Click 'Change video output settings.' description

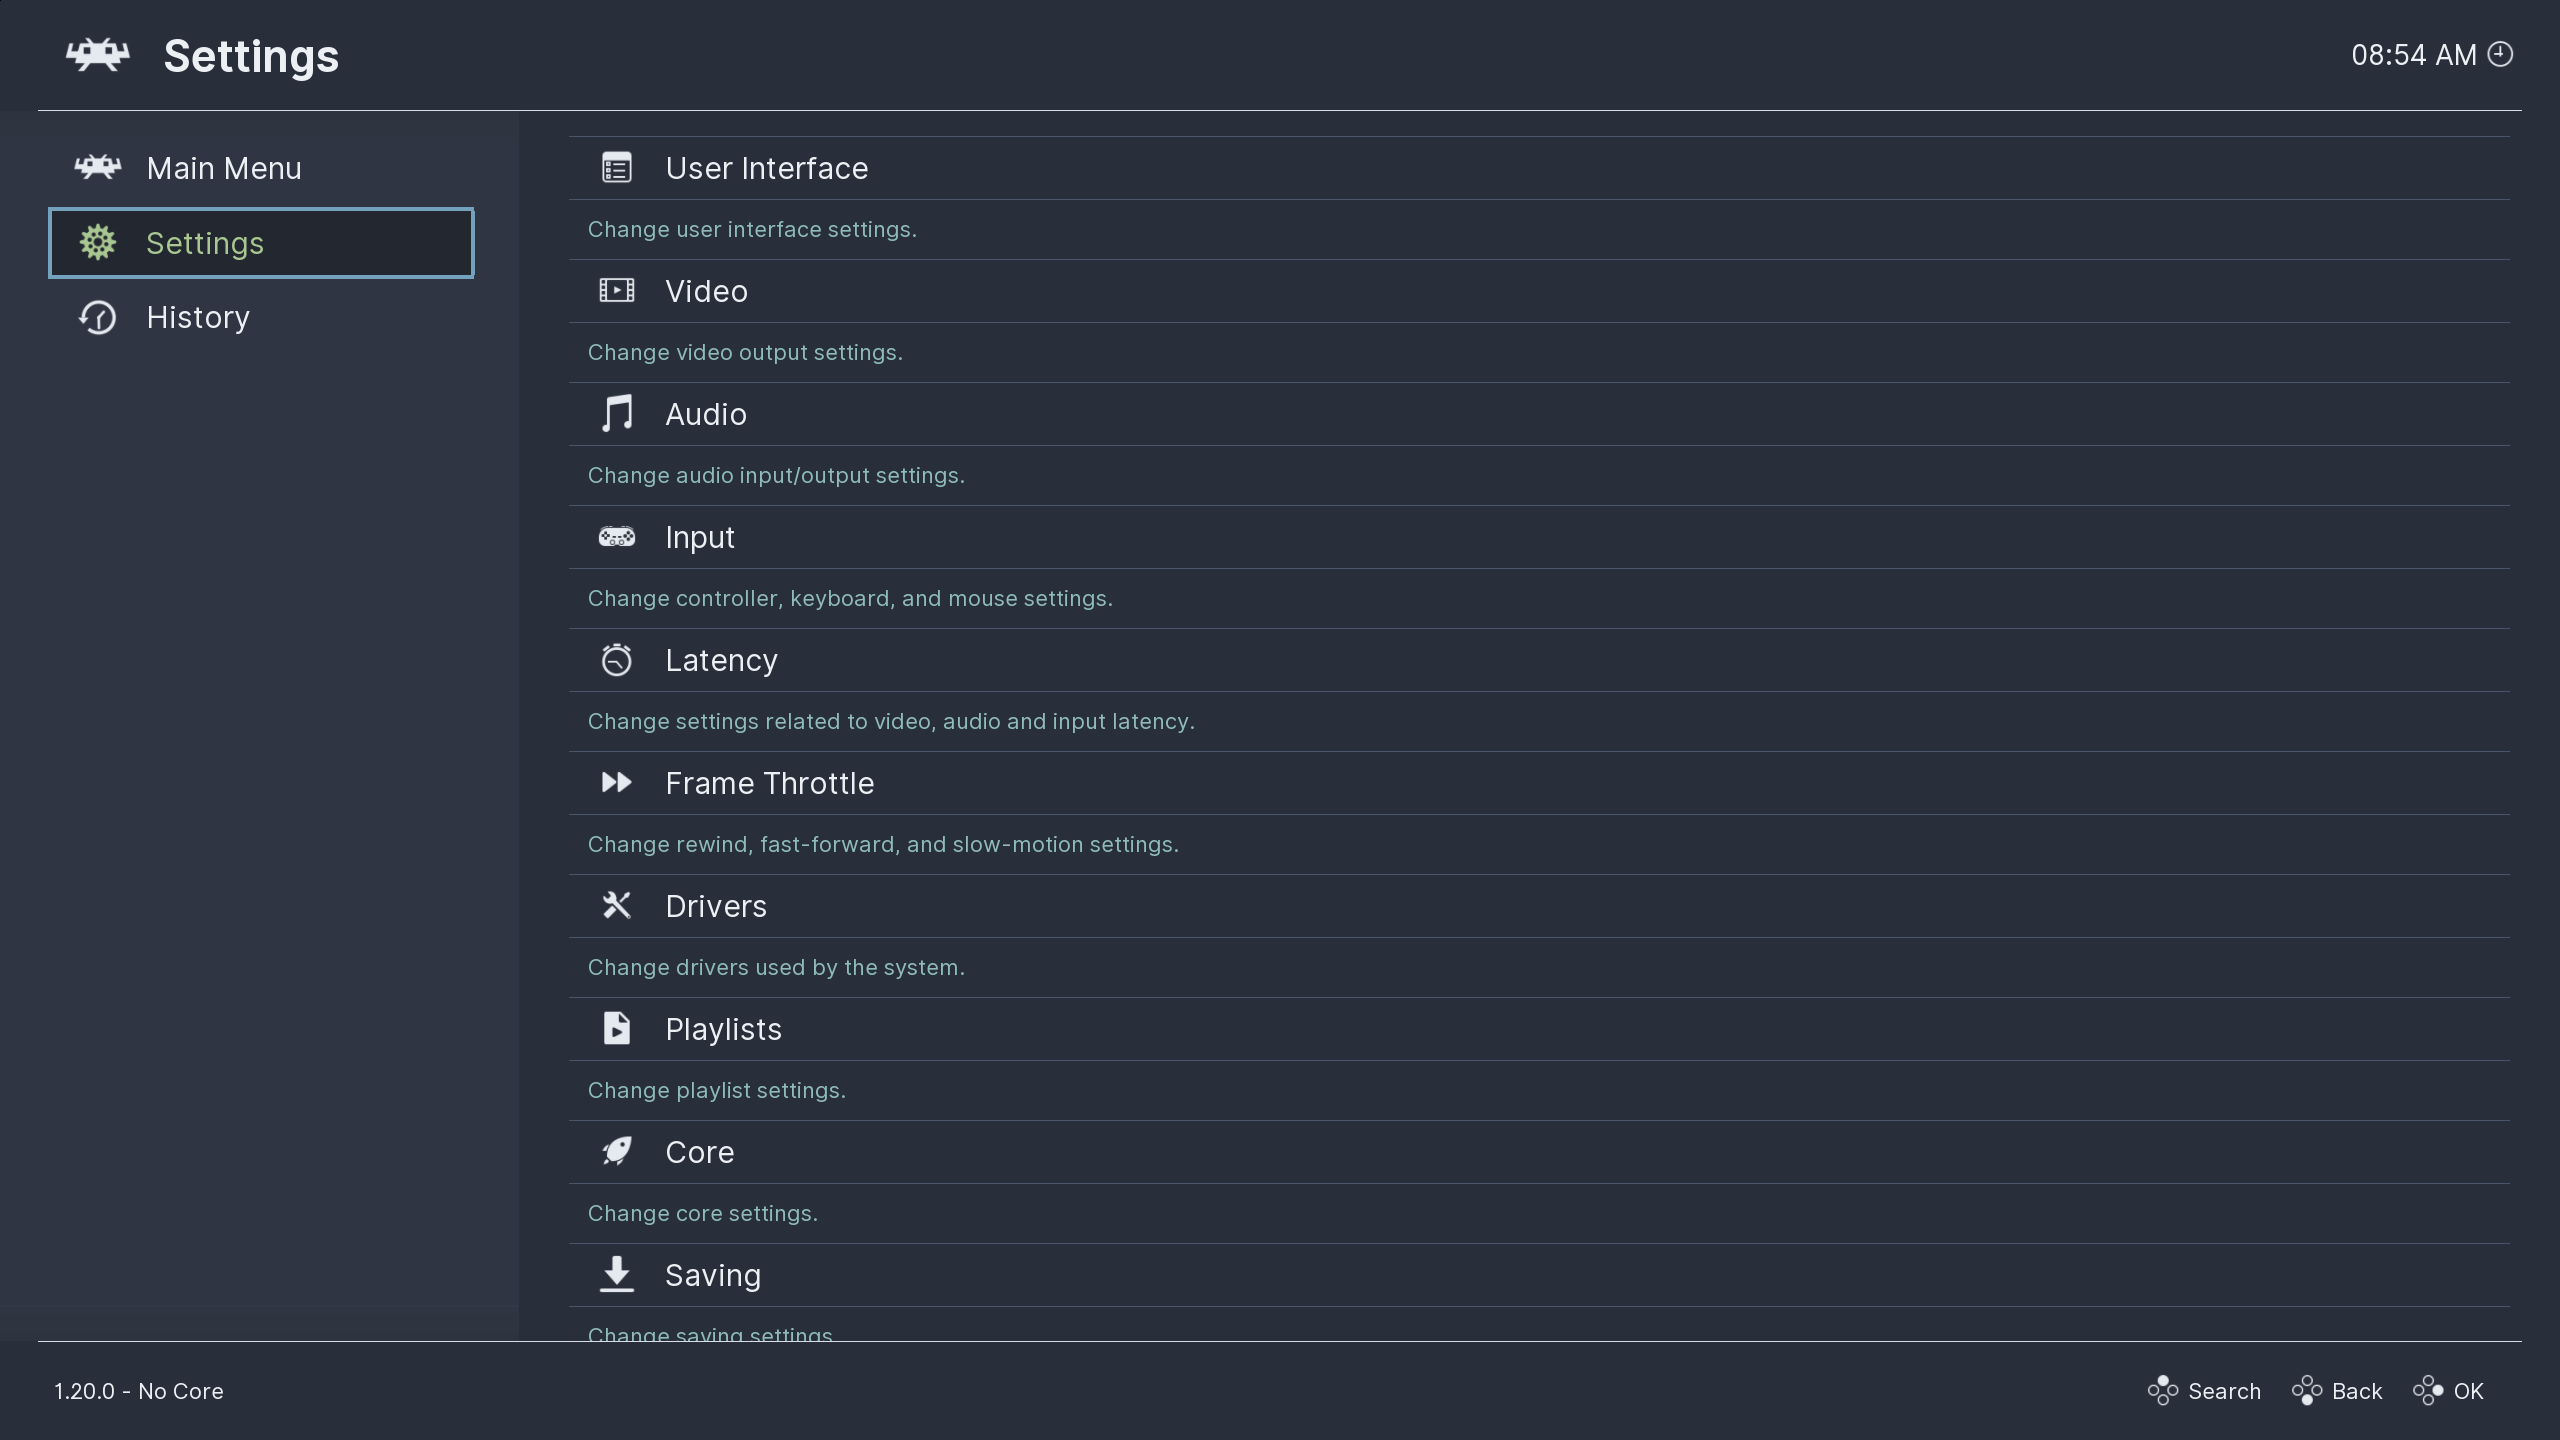(x=745, y=352)
